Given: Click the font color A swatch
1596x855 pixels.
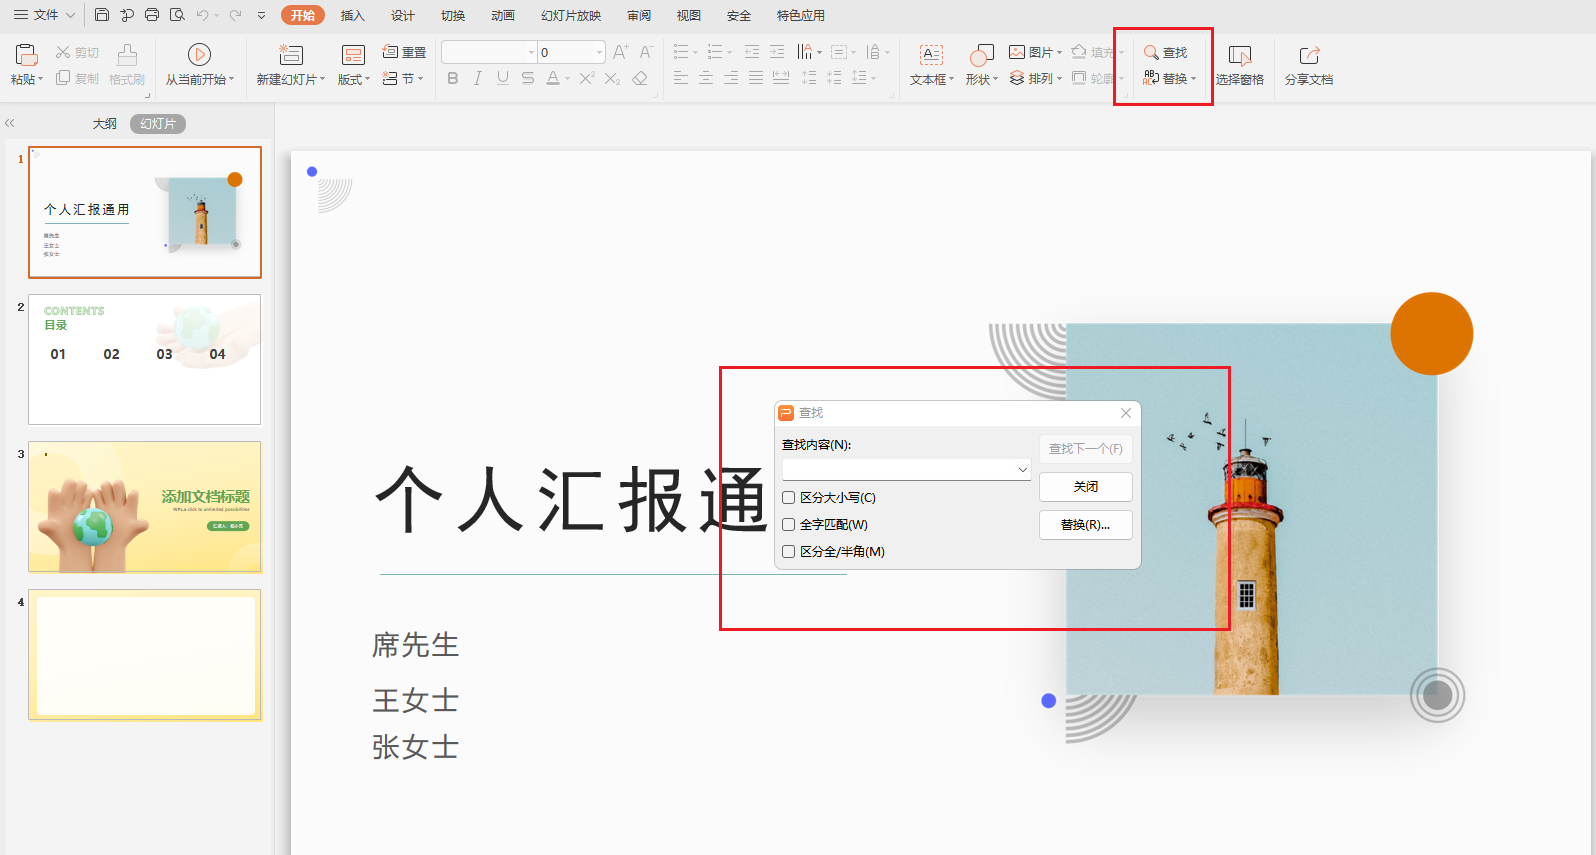Looking at the screenshot, I should click(553, 78).
